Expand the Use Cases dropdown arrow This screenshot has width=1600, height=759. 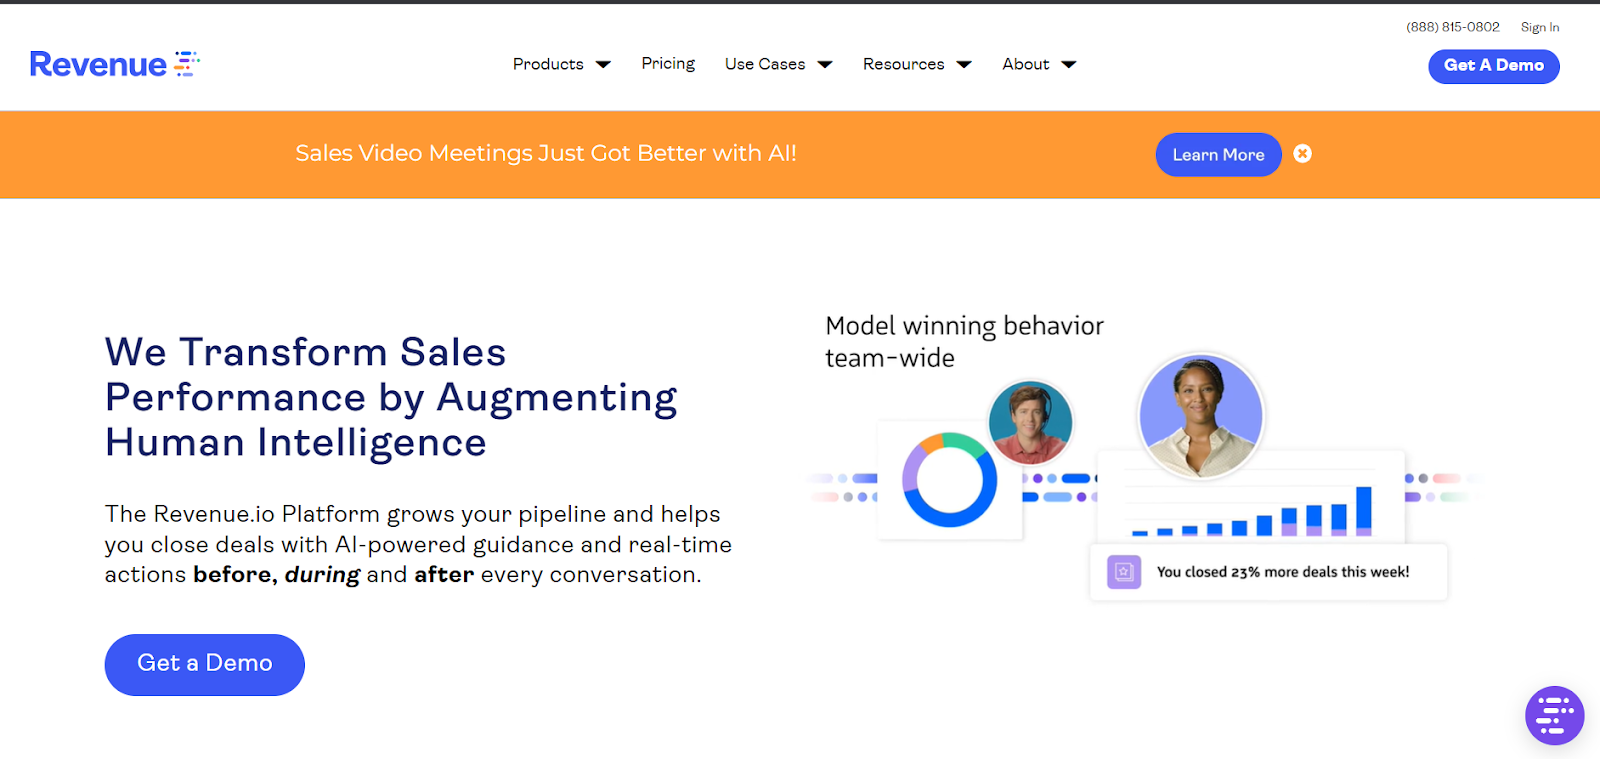point(825,65)
